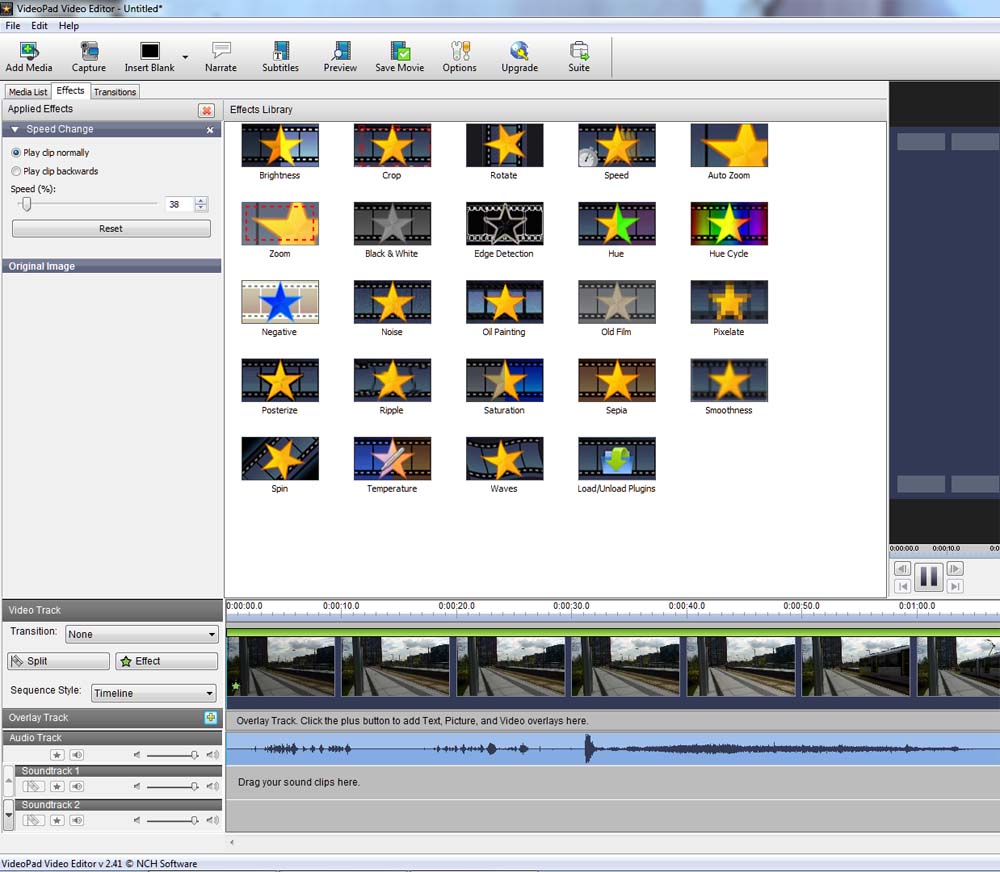This screenshot has width=1000, height=872.
Task: Open the Options toolbar item
Action: coord(459,57)
